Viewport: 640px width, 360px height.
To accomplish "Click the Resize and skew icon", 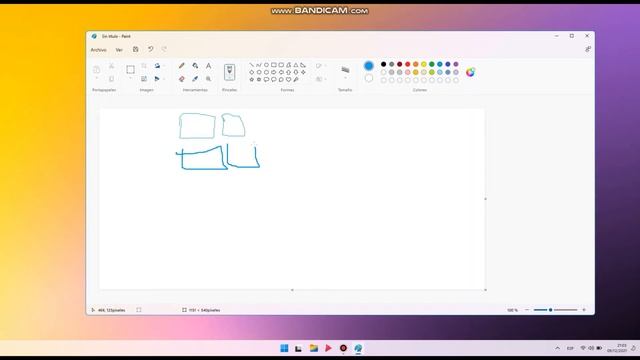I will coord(144,79).
